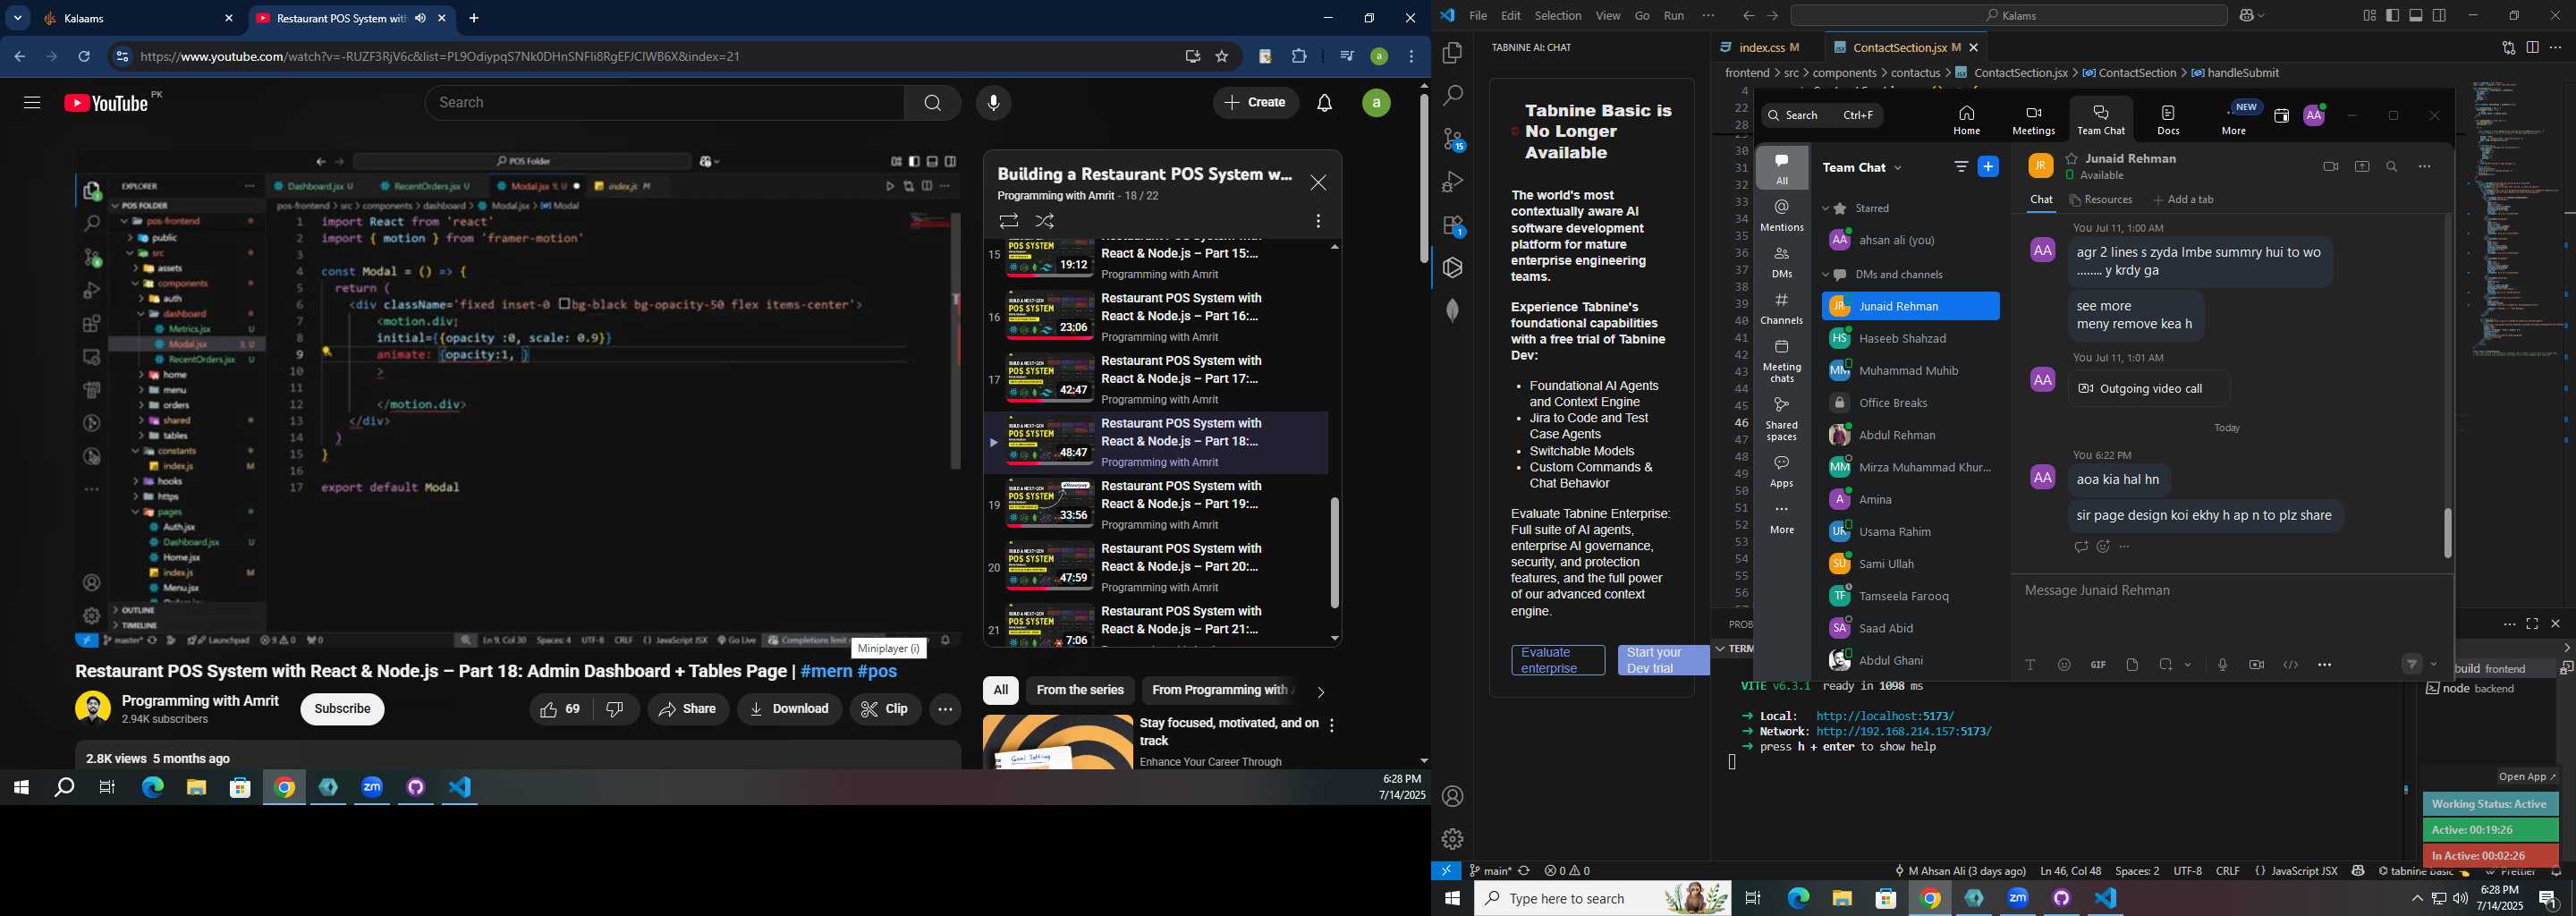
Task: Switch to Kalaams browser tab
Action: point(138,18)
